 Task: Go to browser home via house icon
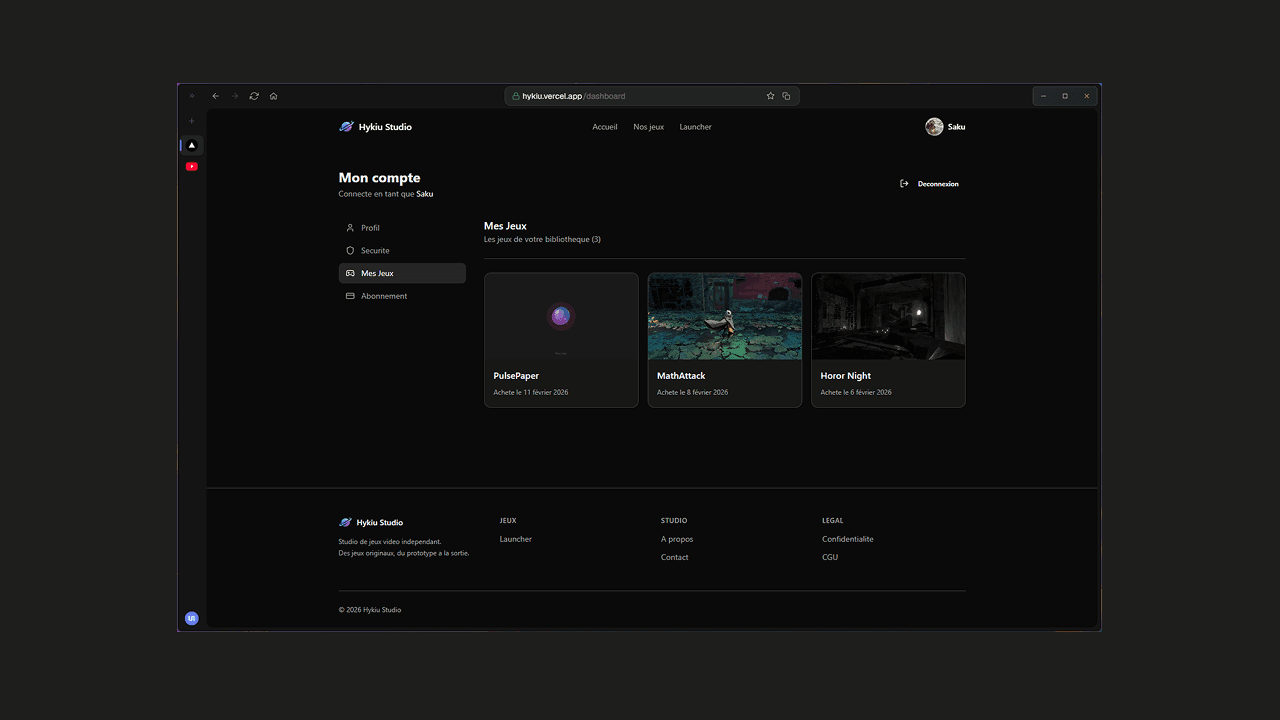[273, 96]
